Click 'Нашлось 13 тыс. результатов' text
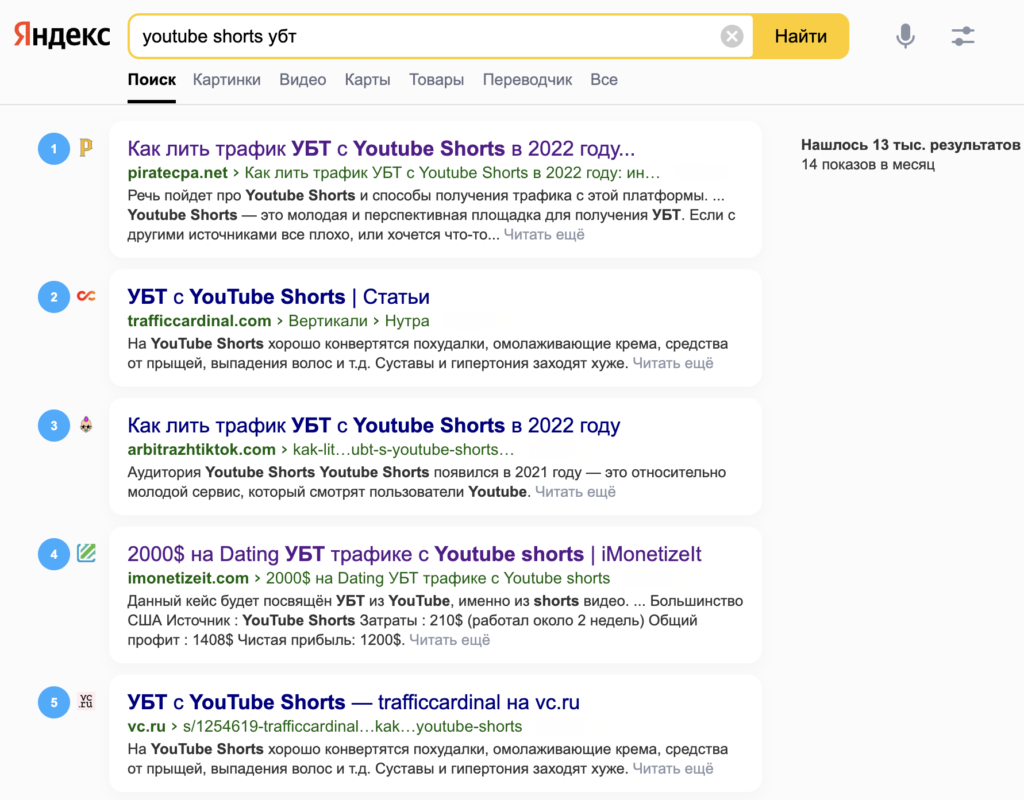This screenshot has width=1024, height=800. (910, 145)
